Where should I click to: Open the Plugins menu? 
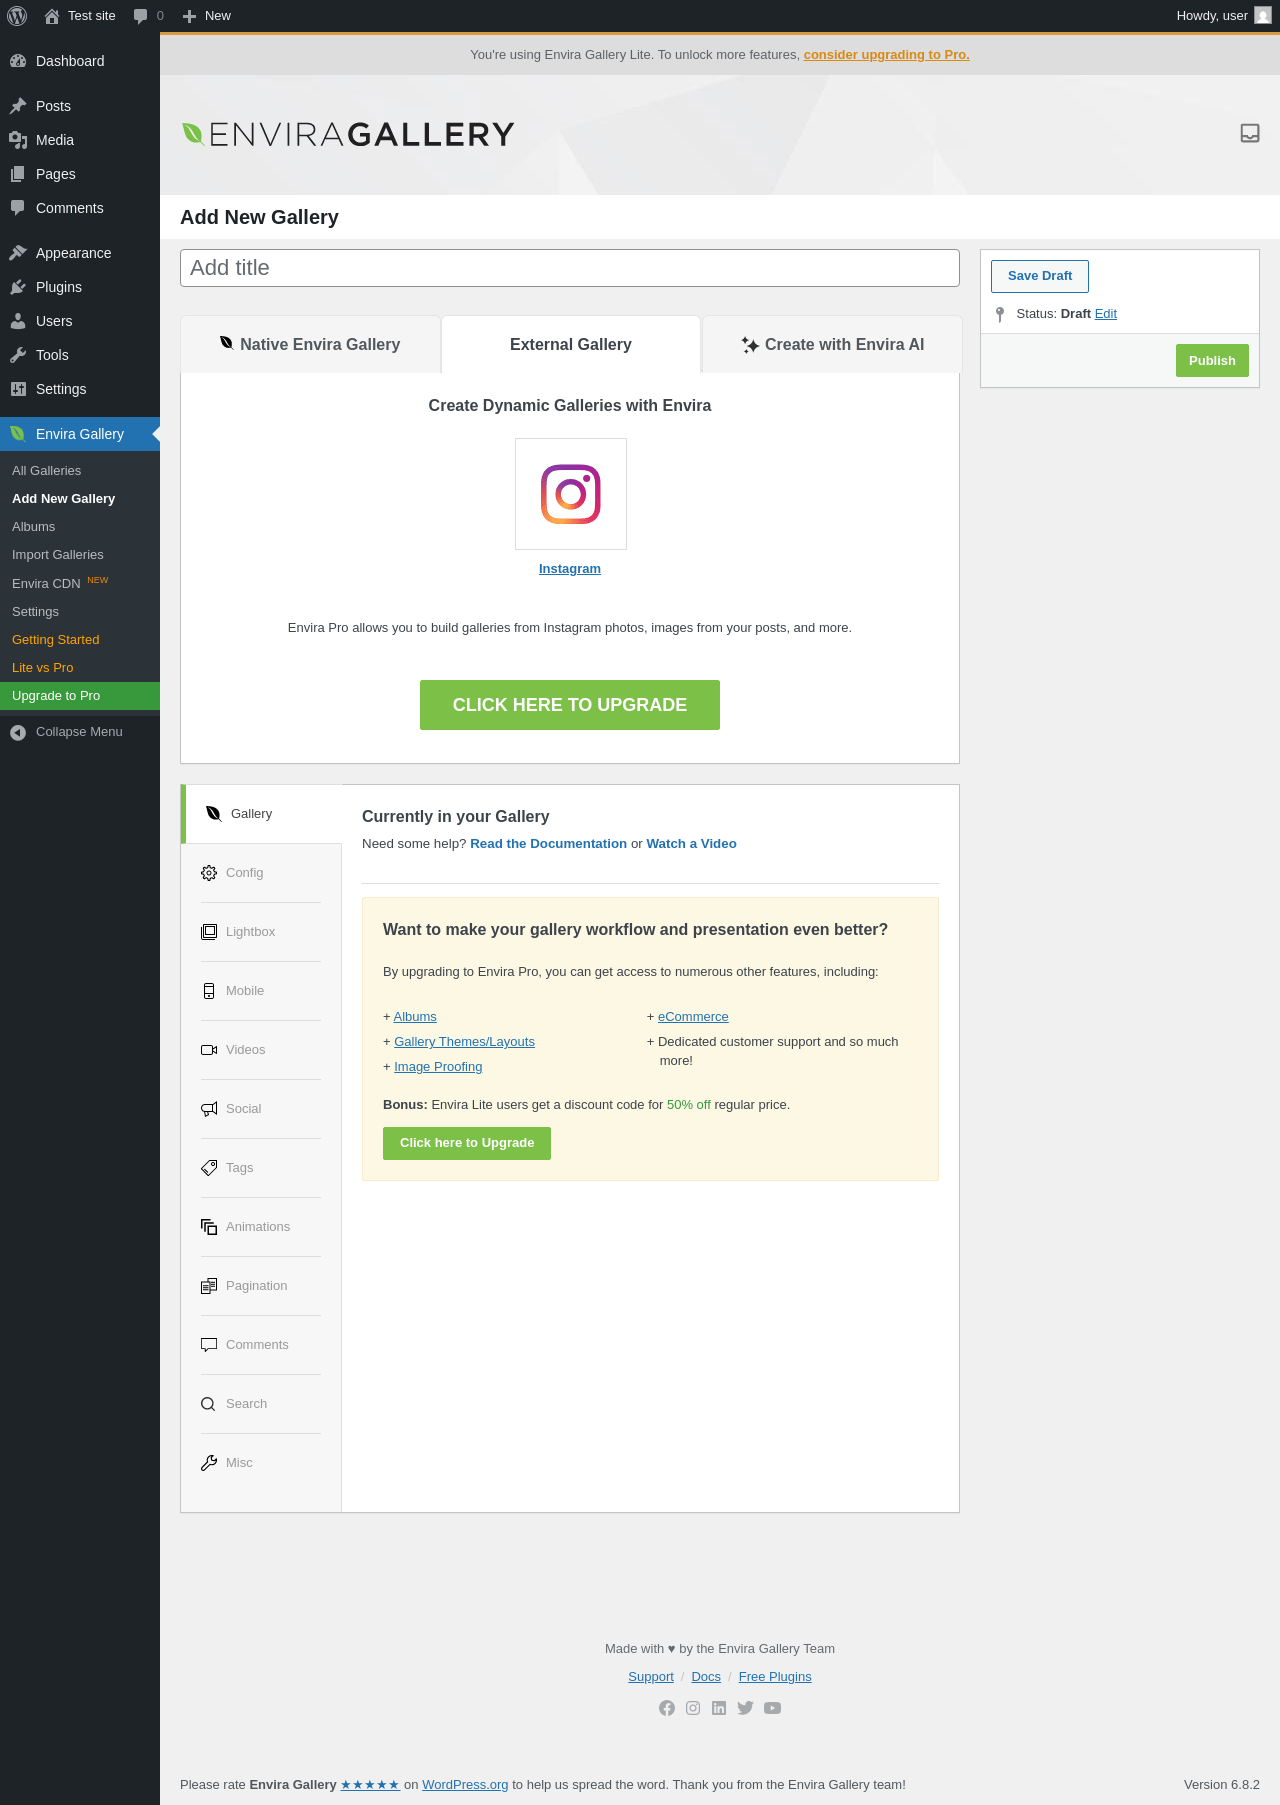click(80, 287)
